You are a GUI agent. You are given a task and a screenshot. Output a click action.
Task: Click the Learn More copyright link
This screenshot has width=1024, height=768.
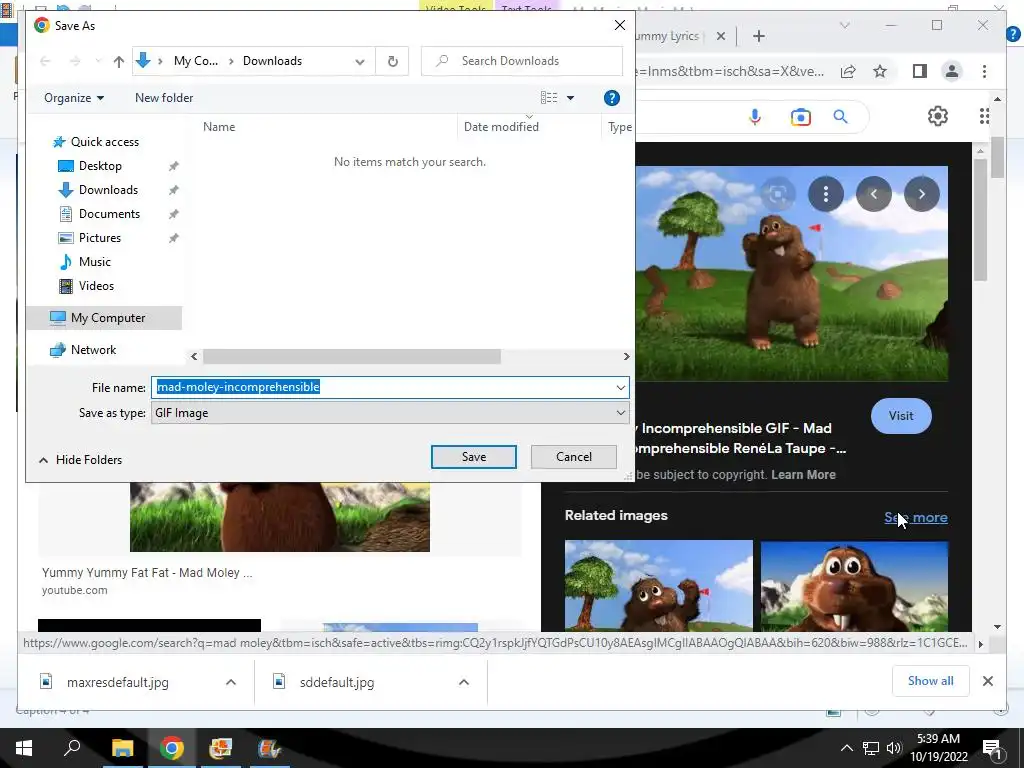pos(803,475)
